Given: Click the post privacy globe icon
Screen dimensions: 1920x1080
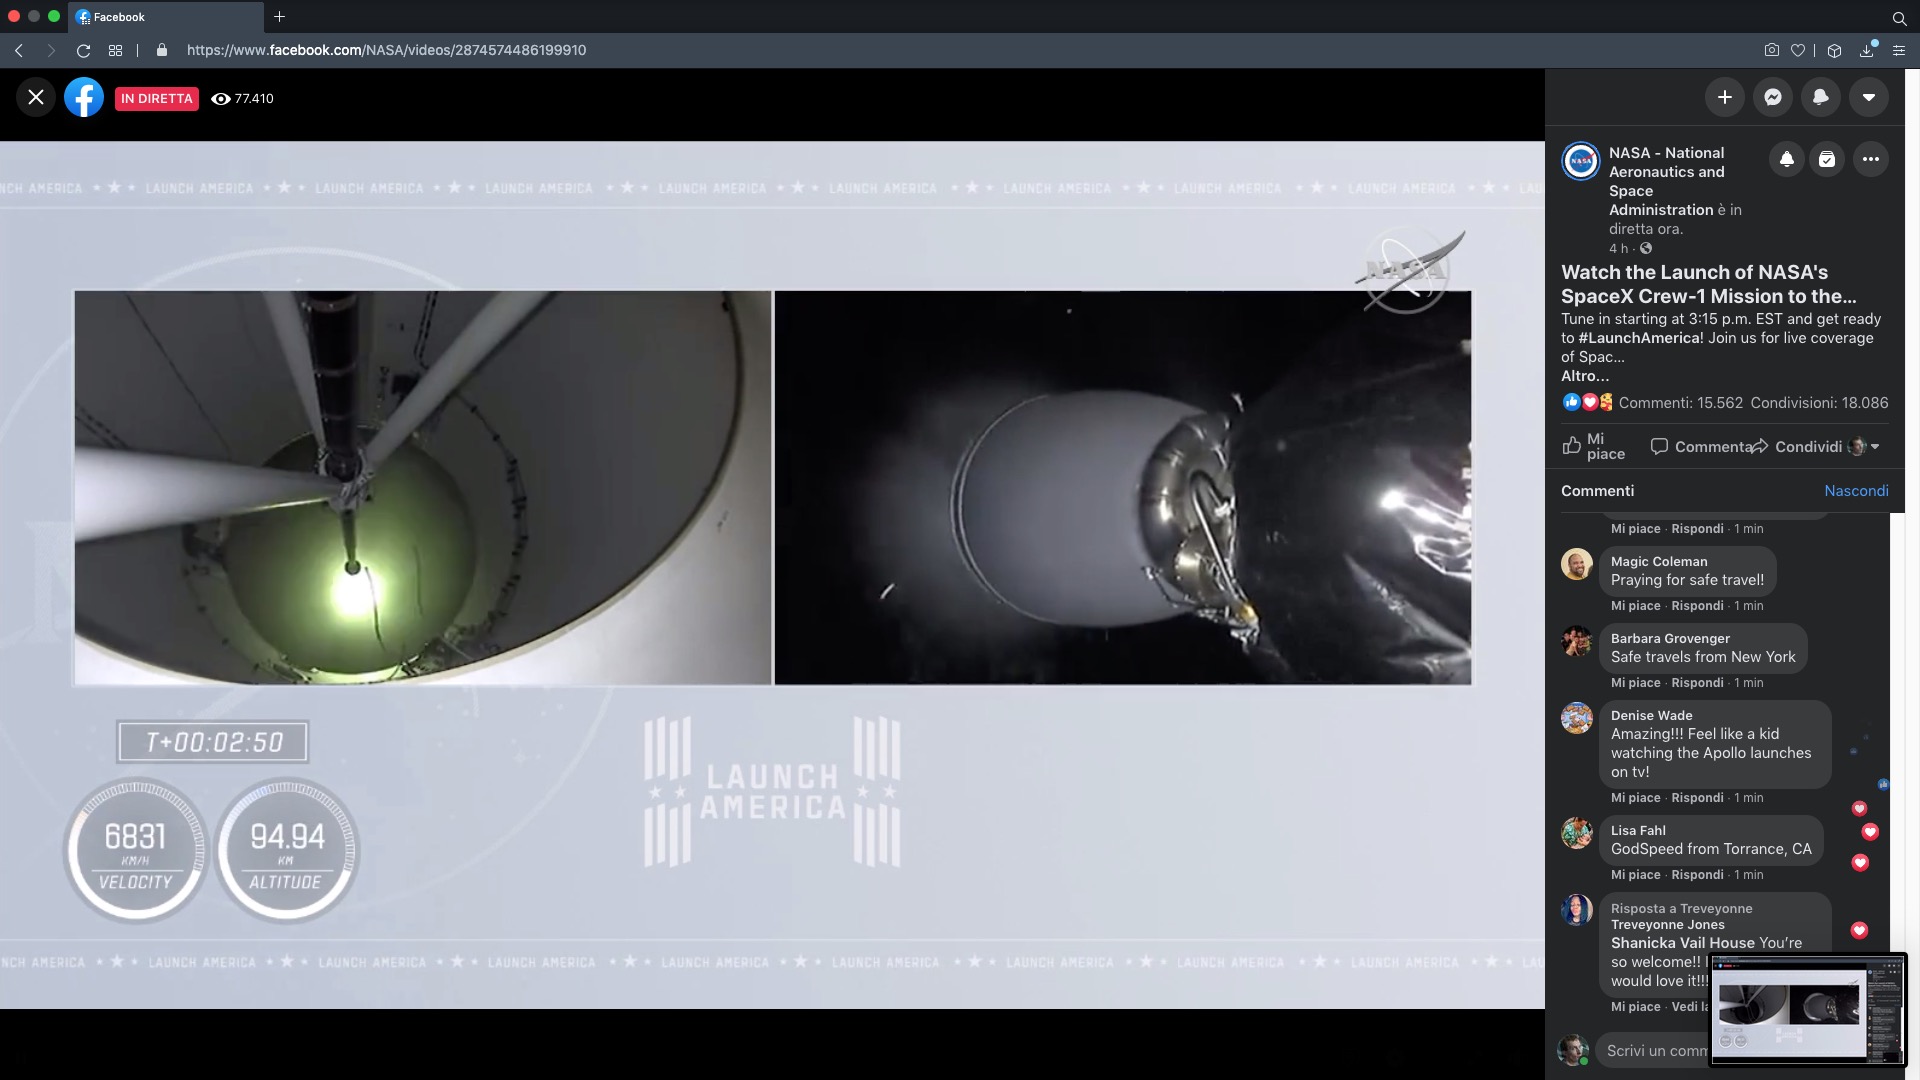Looking at the screenshot, I should 1646,248.
